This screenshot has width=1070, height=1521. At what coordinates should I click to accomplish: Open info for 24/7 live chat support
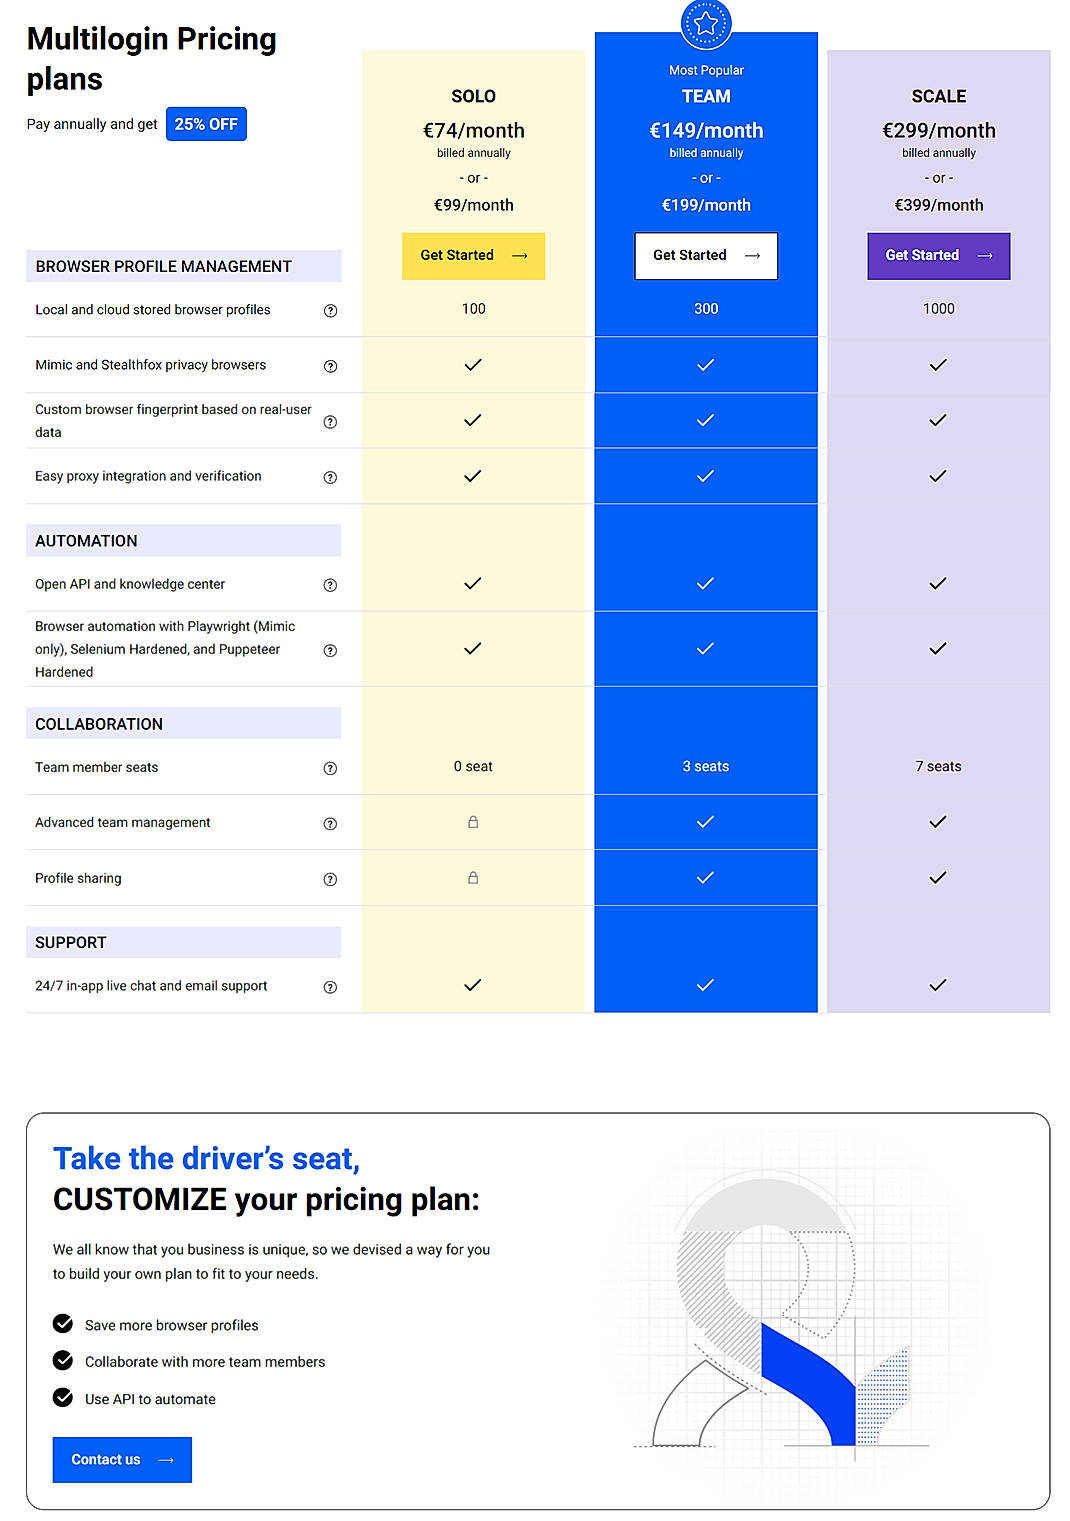pos(330,987)
